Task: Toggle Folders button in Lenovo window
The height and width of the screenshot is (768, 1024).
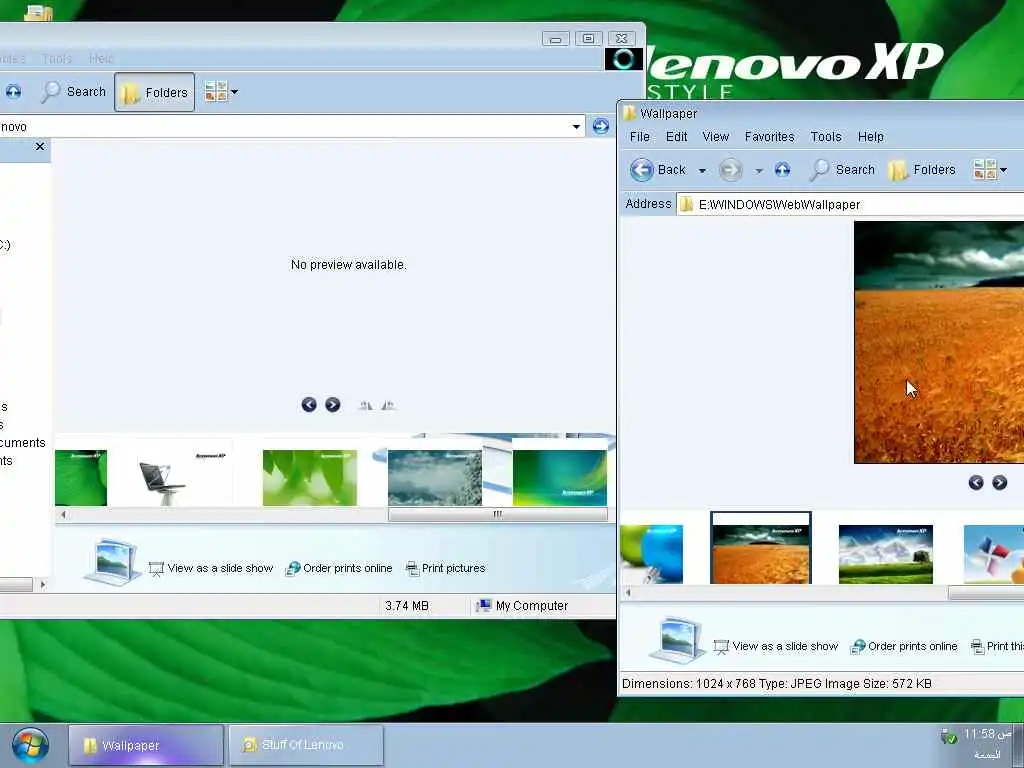Action: [155, 92]
